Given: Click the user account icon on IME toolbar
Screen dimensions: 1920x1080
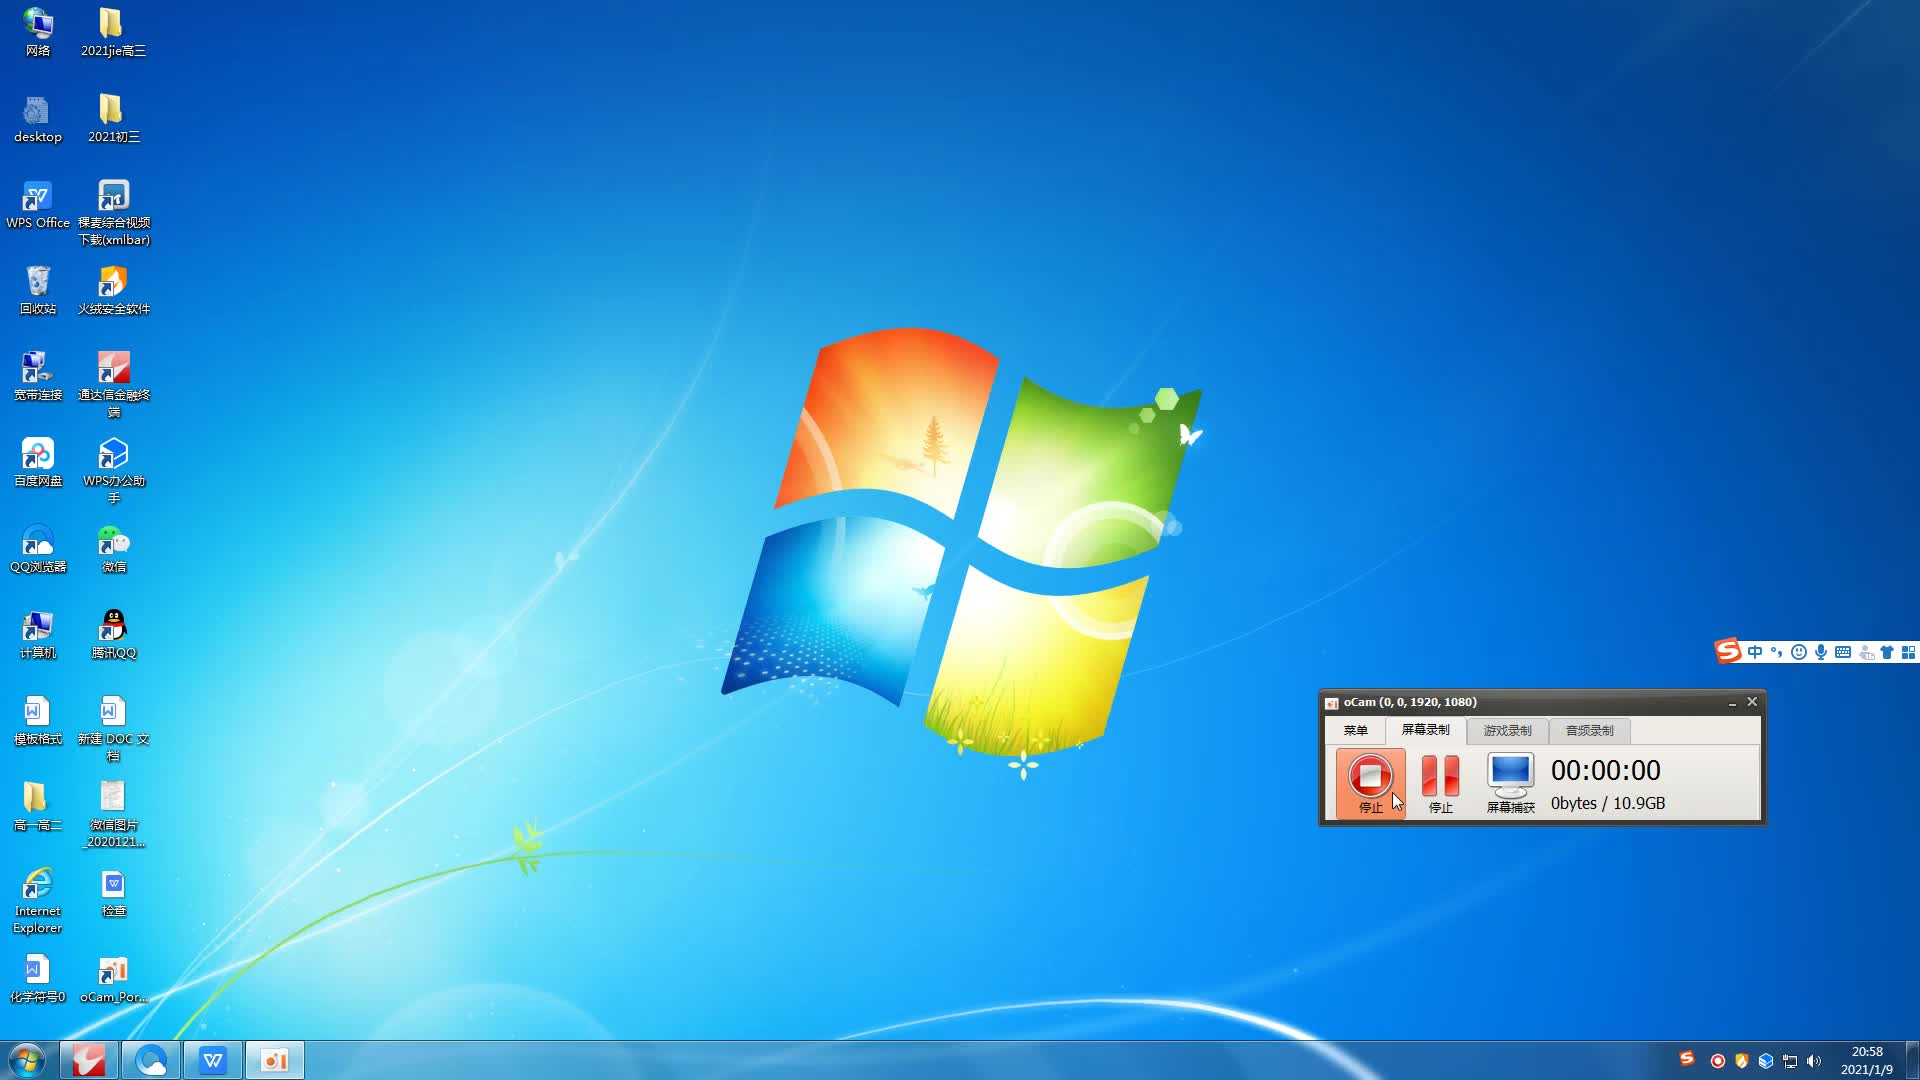Looking at the screenshot, I should pos(1865,652).
